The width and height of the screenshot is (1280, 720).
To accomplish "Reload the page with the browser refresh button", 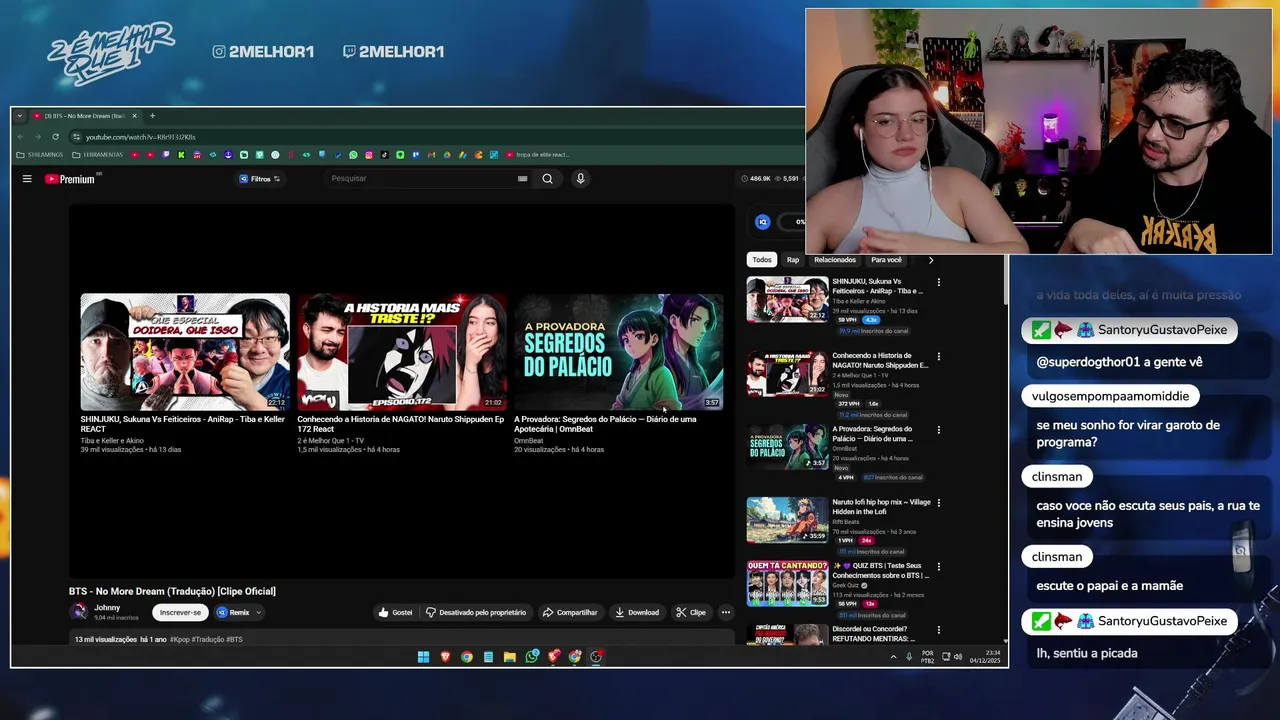I will click(55, 136).
